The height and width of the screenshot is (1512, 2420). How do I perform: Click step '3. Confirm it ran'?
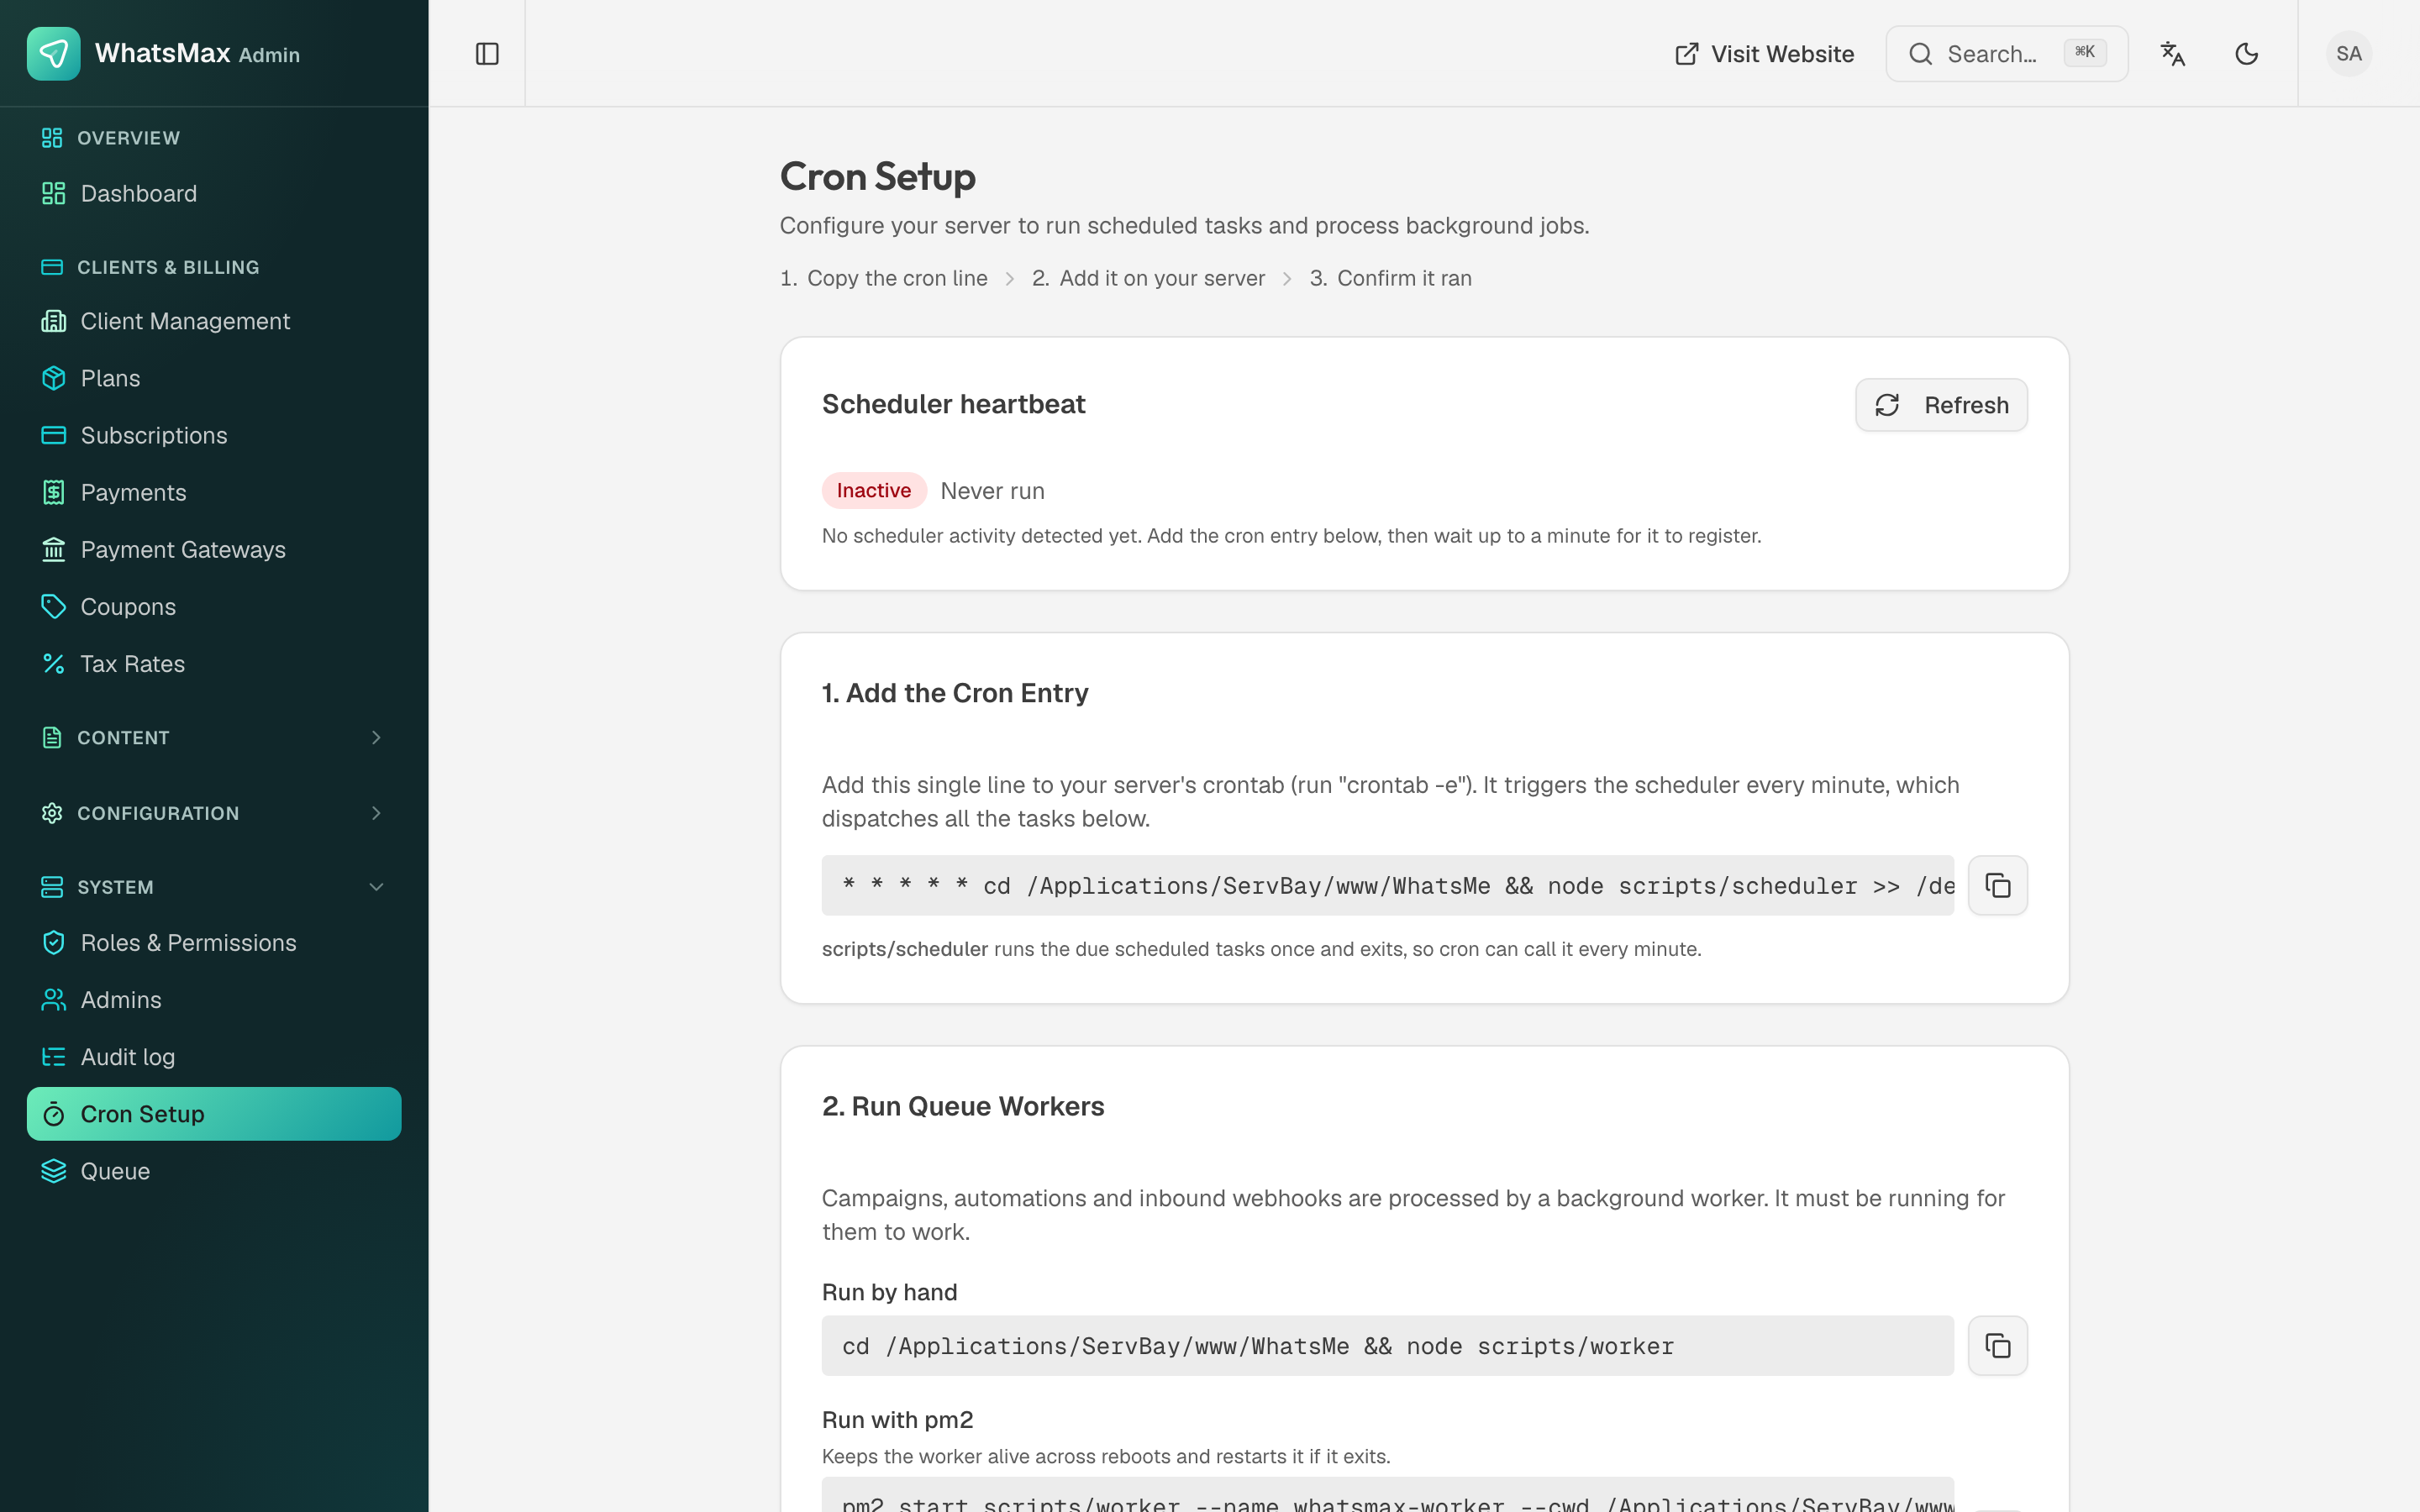[x=1391, y=278]
